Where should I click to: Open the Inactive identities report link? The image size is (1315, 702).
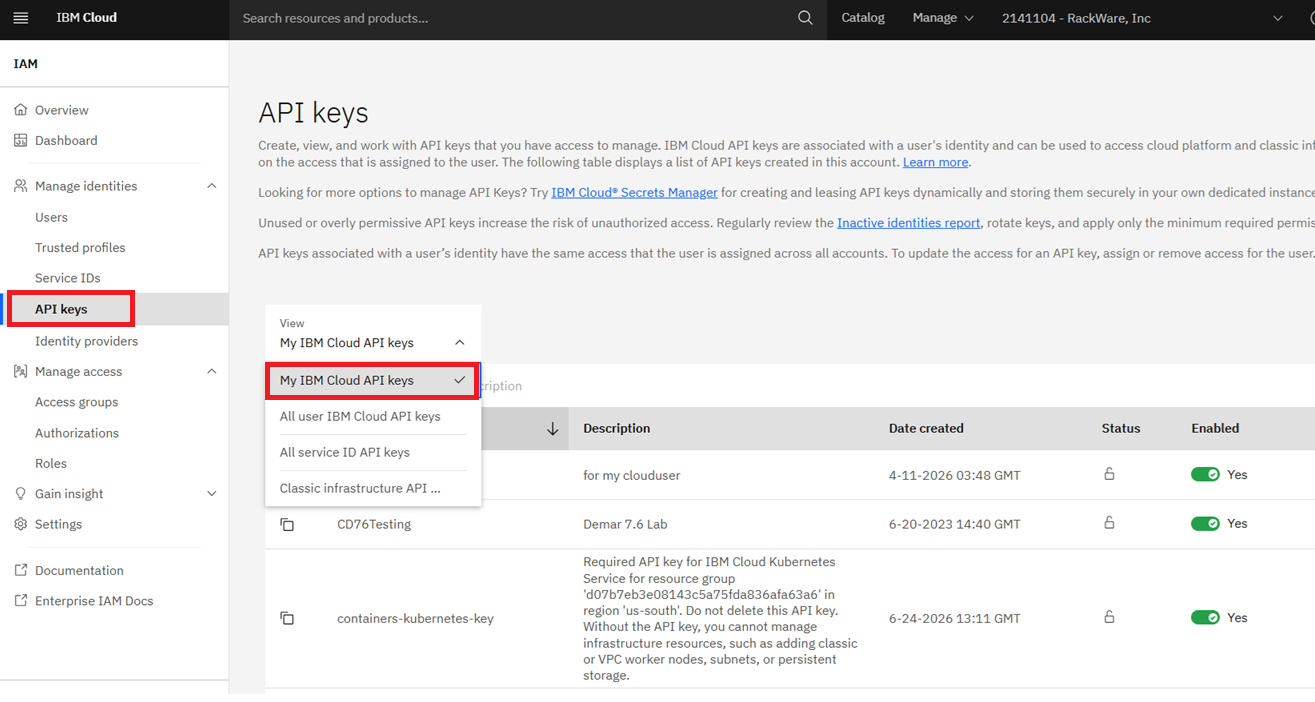click(908, 223)
